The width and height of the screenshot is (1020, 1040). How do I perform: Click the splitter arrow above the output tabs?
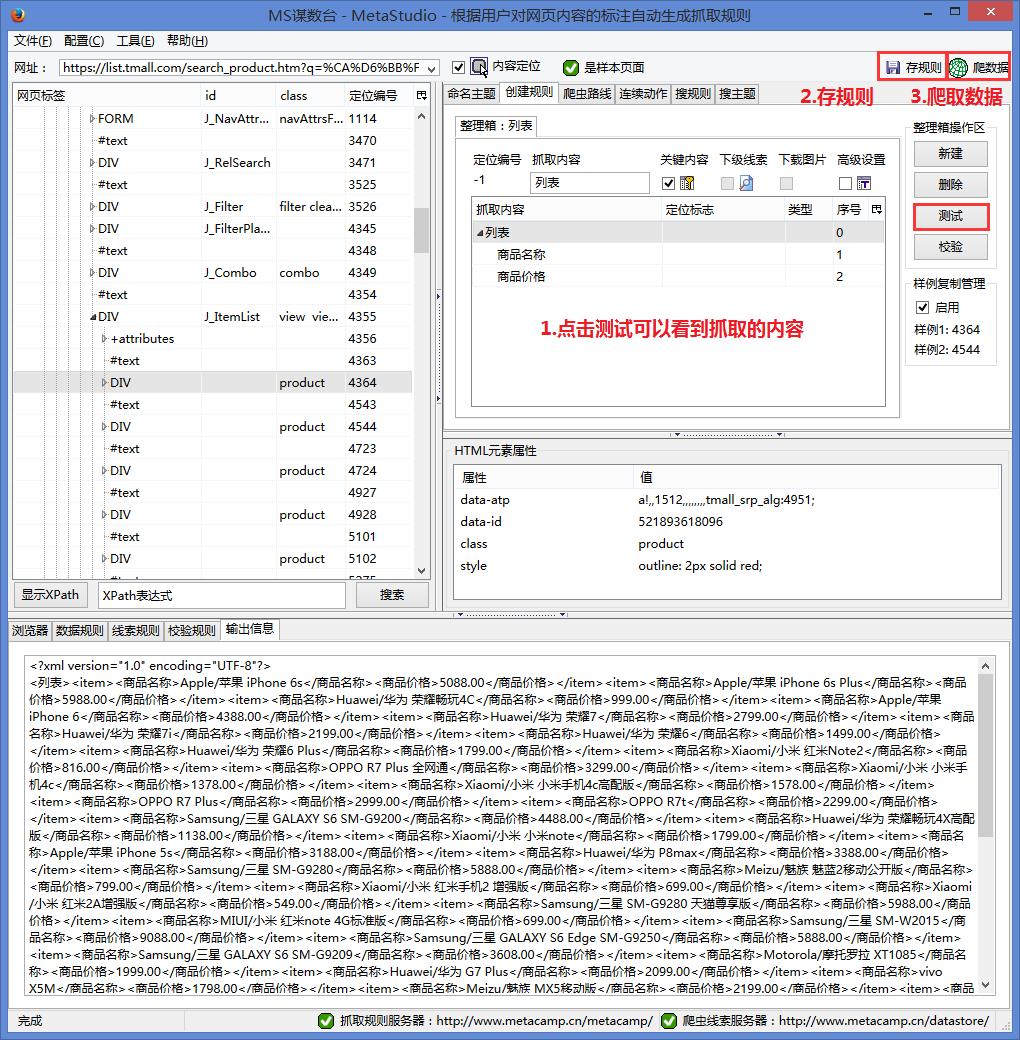pyautogui.click(x=460, y=615)
